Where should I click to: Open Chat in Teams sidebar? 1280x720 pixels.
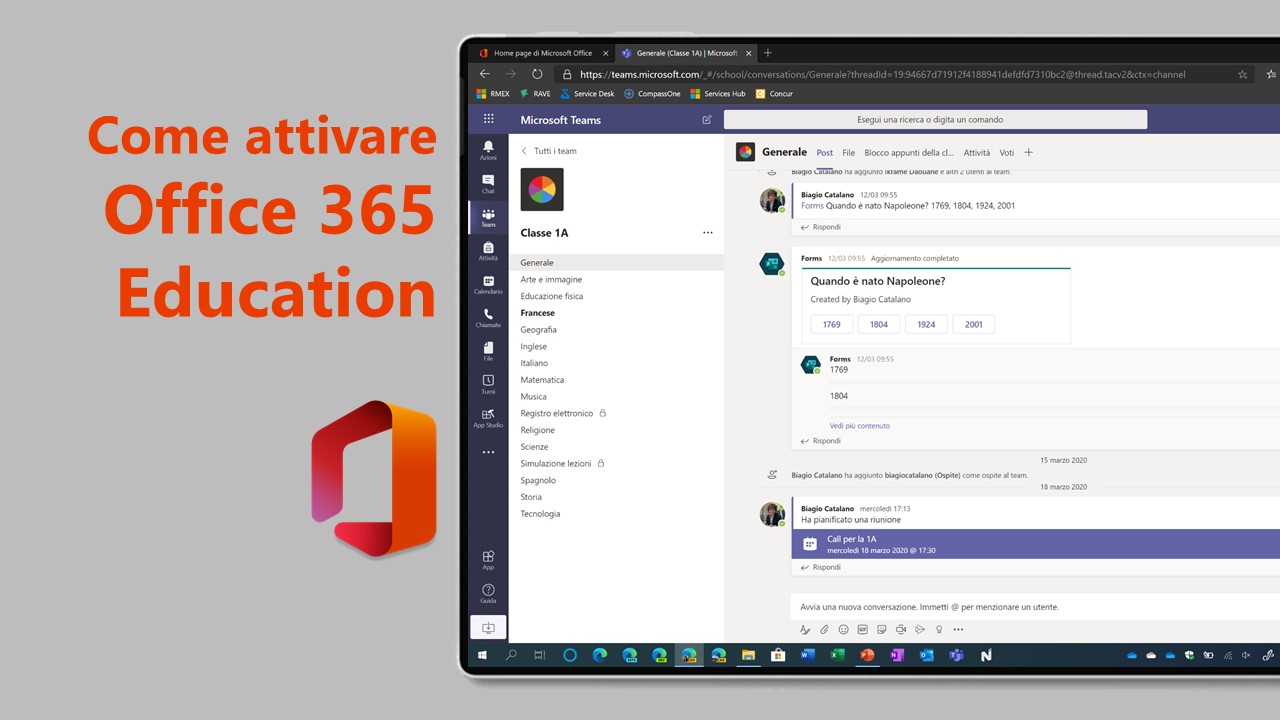(488, 184)
